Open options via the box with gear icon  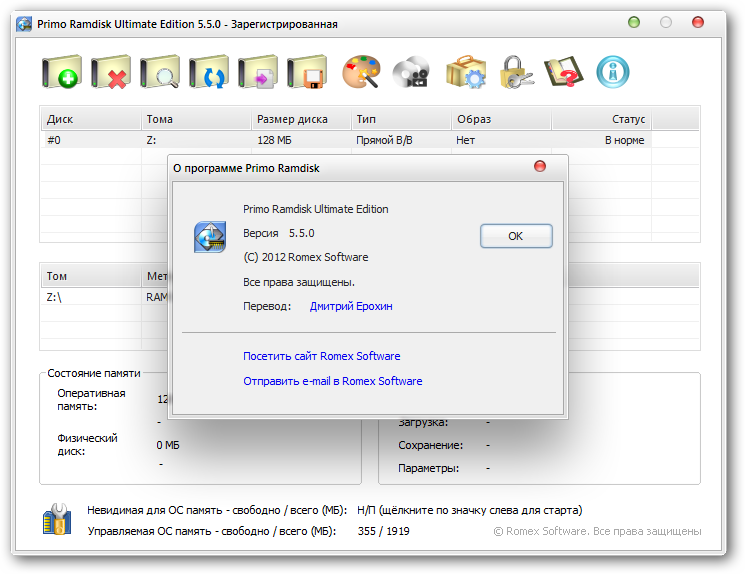pos(466,72)
